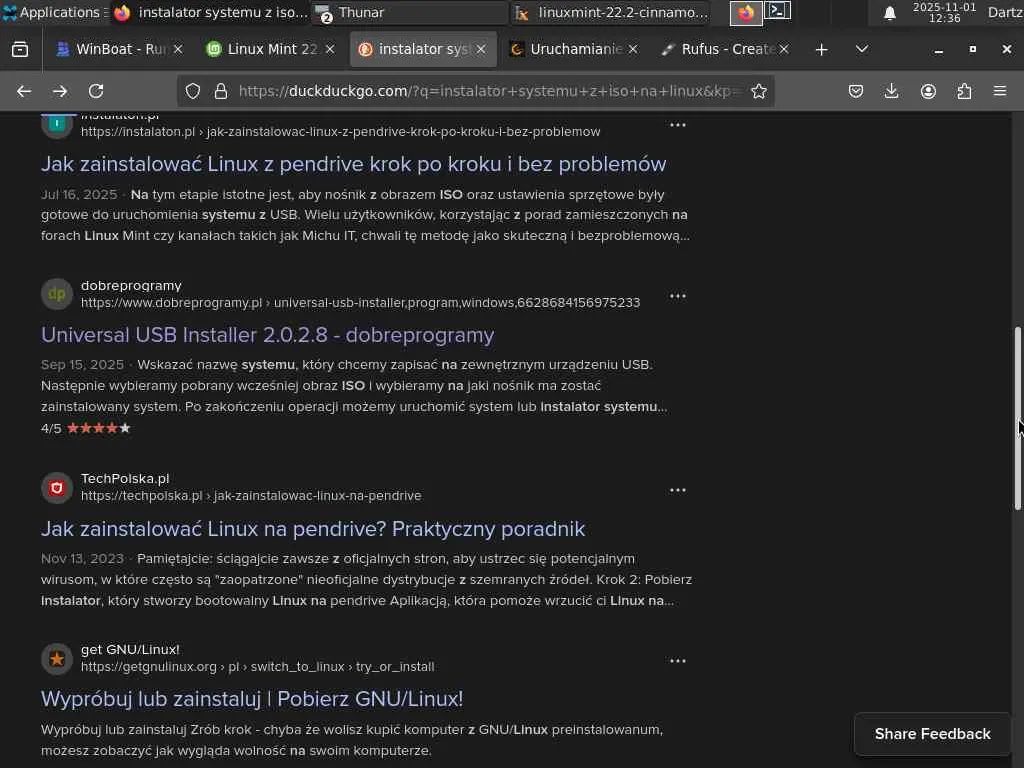Click the get GNU/Linux! star favicon
1024x768 pixels.
57,659
